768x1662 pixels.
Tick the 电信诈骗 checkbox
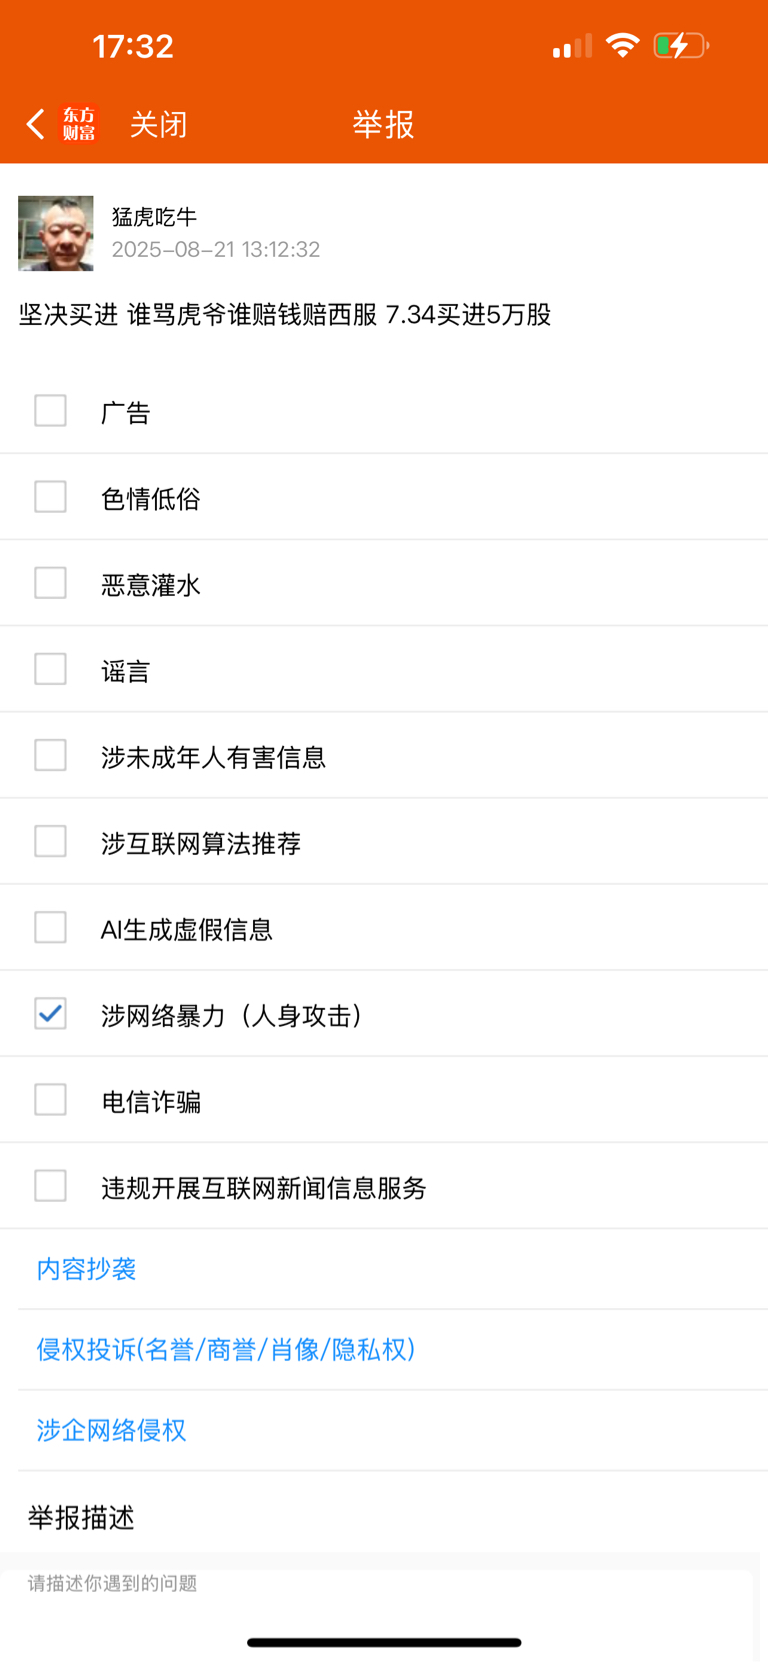50,1099
